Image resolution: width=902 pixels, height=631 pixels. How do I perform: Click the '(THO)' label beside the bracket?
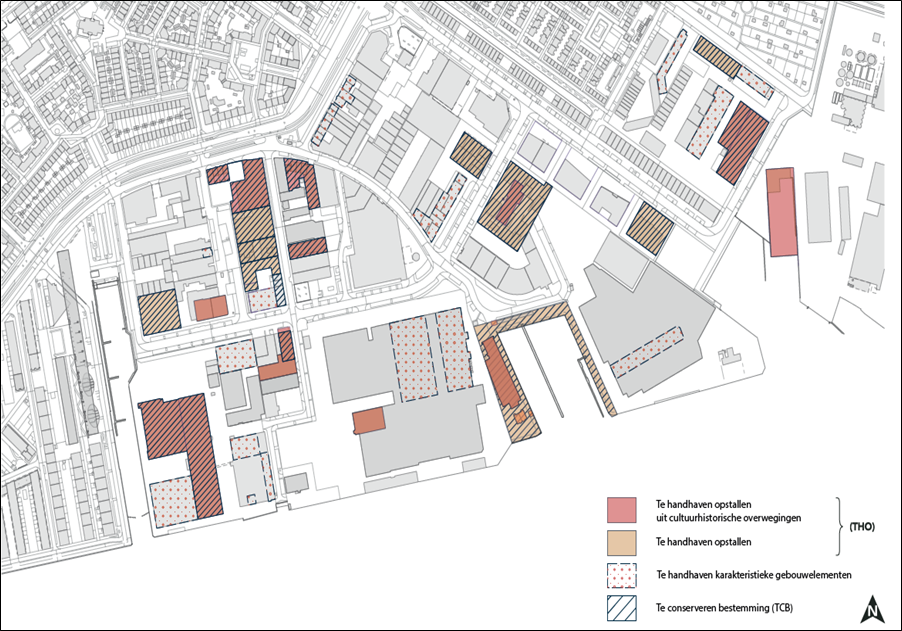pyautogui.click(x=862, y=526)
